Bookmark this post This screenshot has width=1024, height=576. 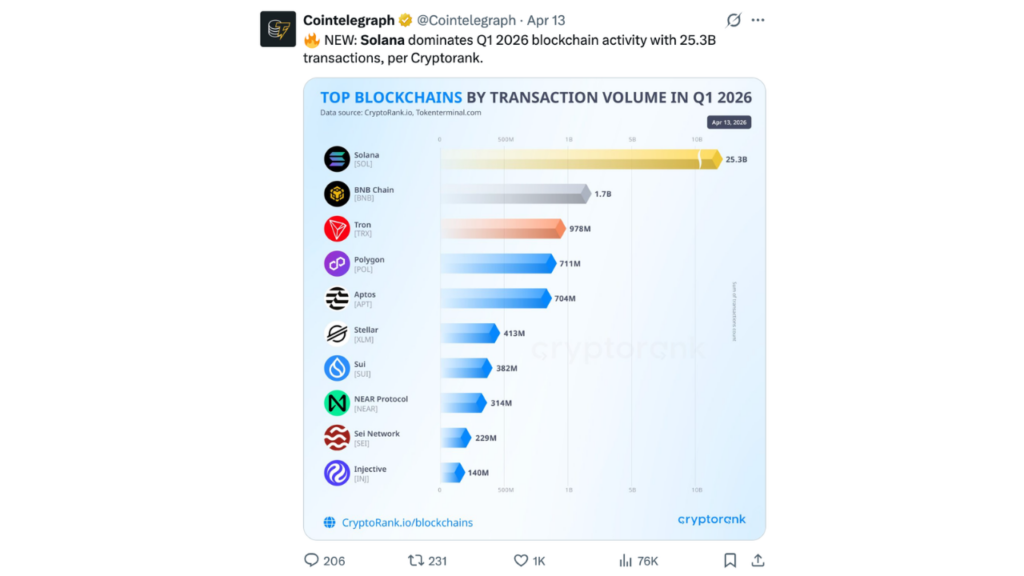click(x=731, y=560)
